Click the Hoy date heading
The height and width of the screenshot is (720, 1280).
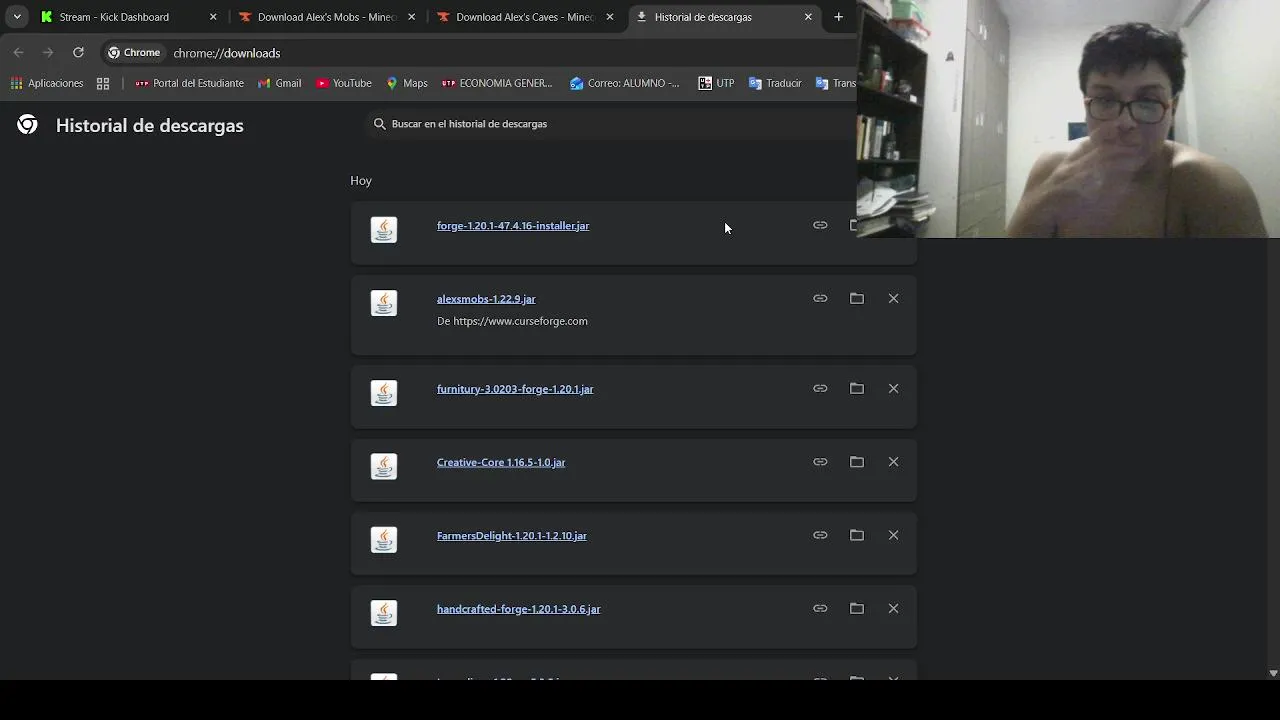pos(361,181)
